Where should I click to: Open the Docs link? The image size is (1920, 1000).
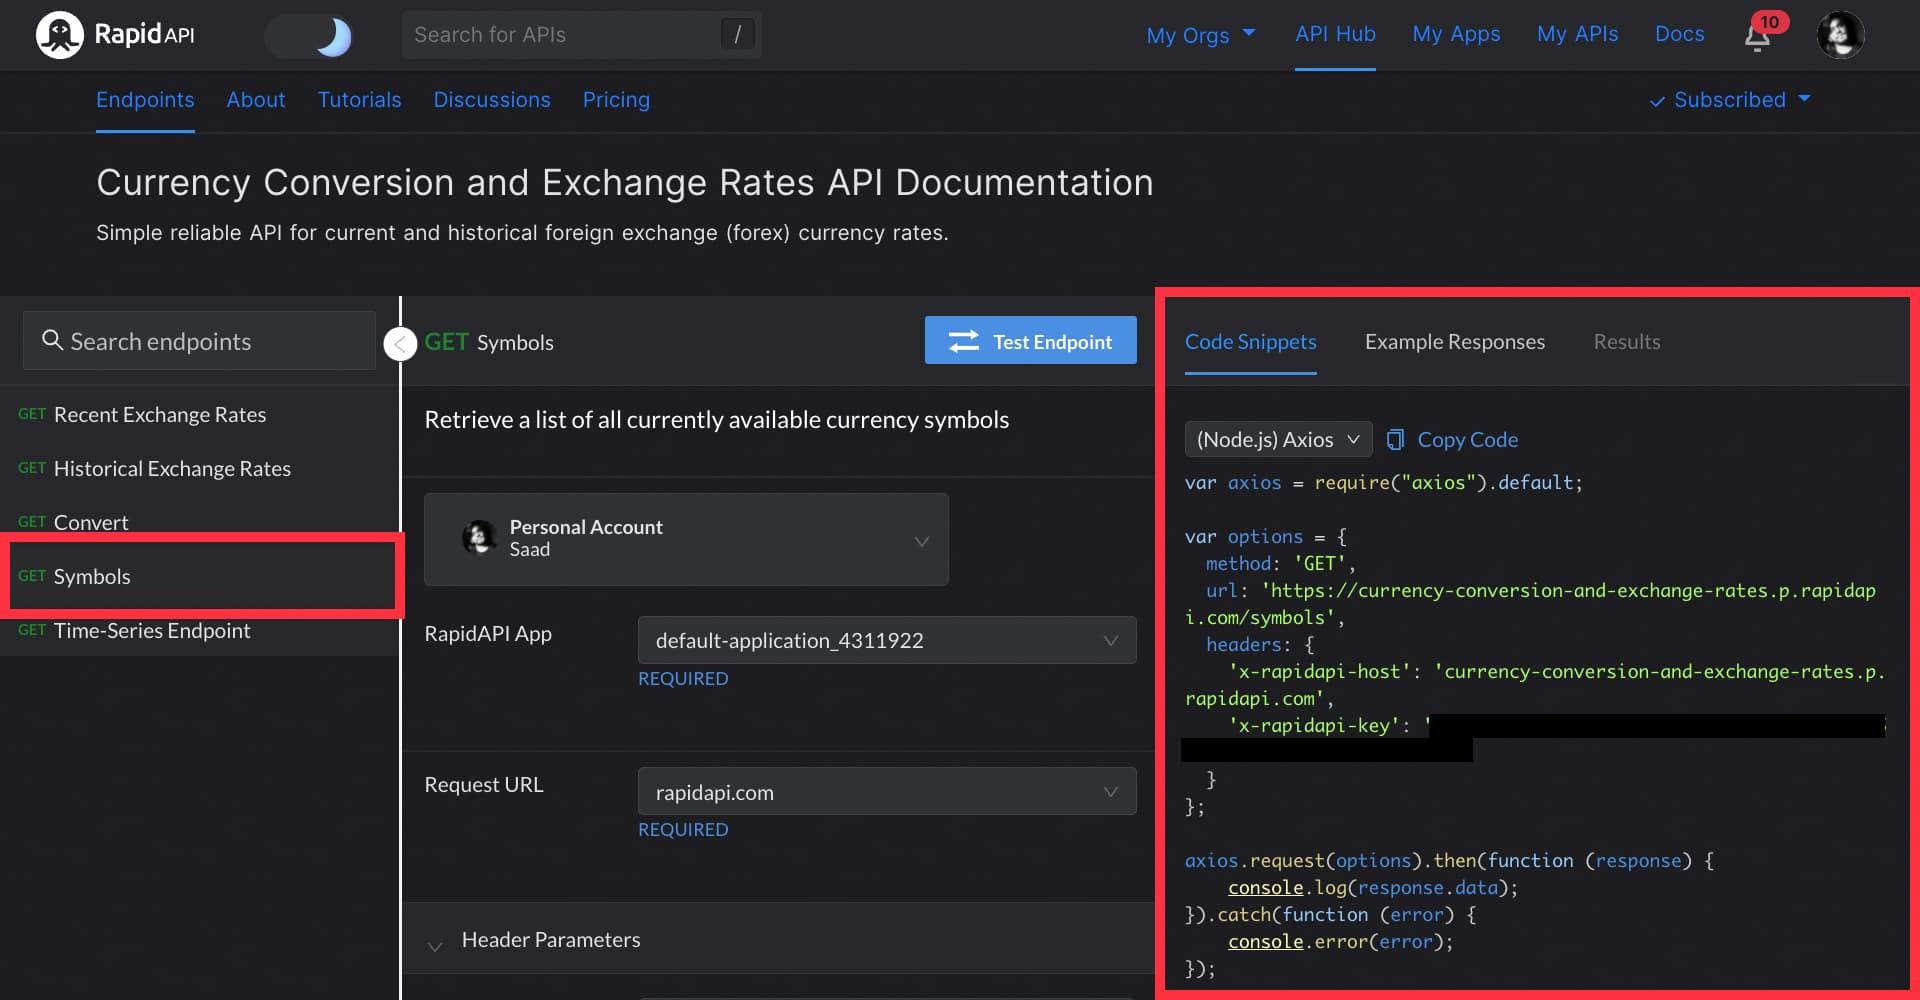pyautogui.click(x=1679, y=34)
